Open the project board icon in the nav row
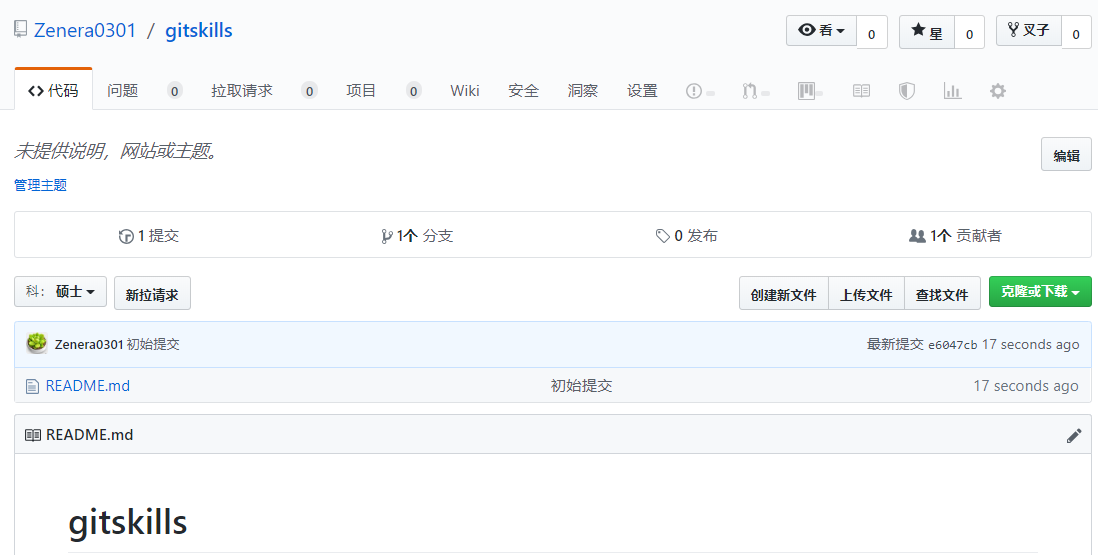The width and height of the screenshot is (1098, 555). 806,91
